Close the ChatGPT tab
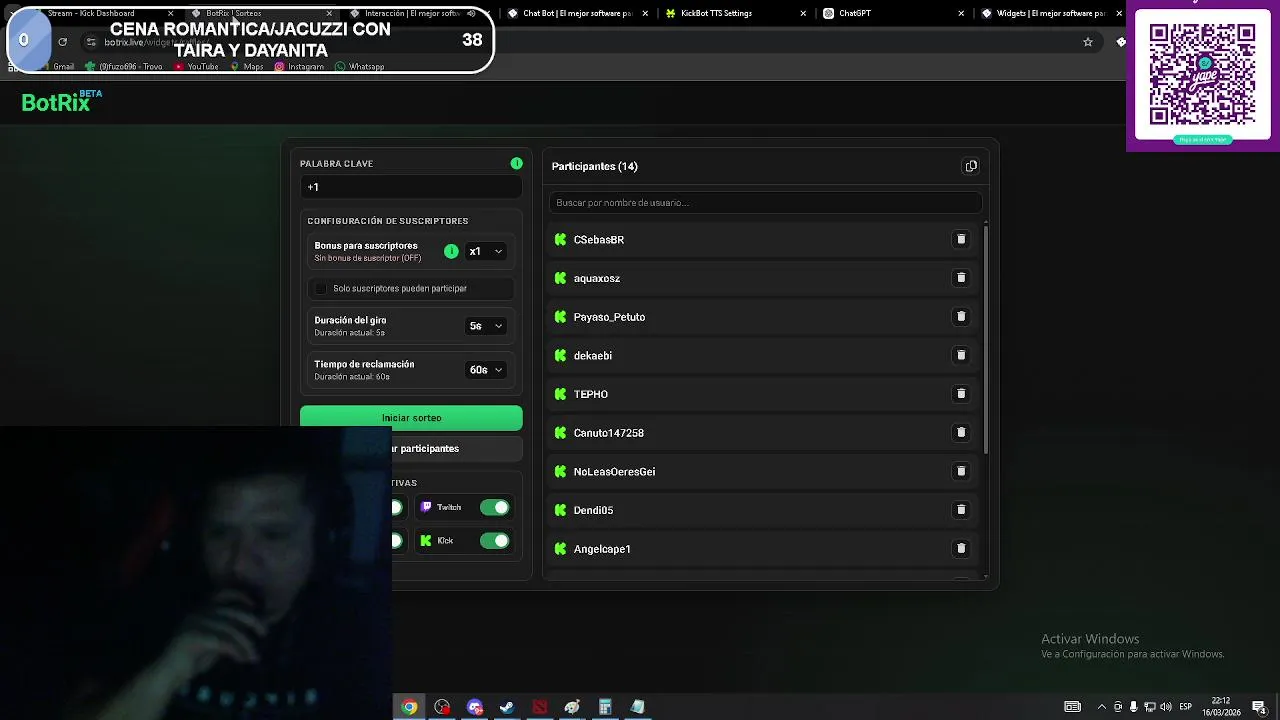 pyautogui.click(x=961, y=13)
